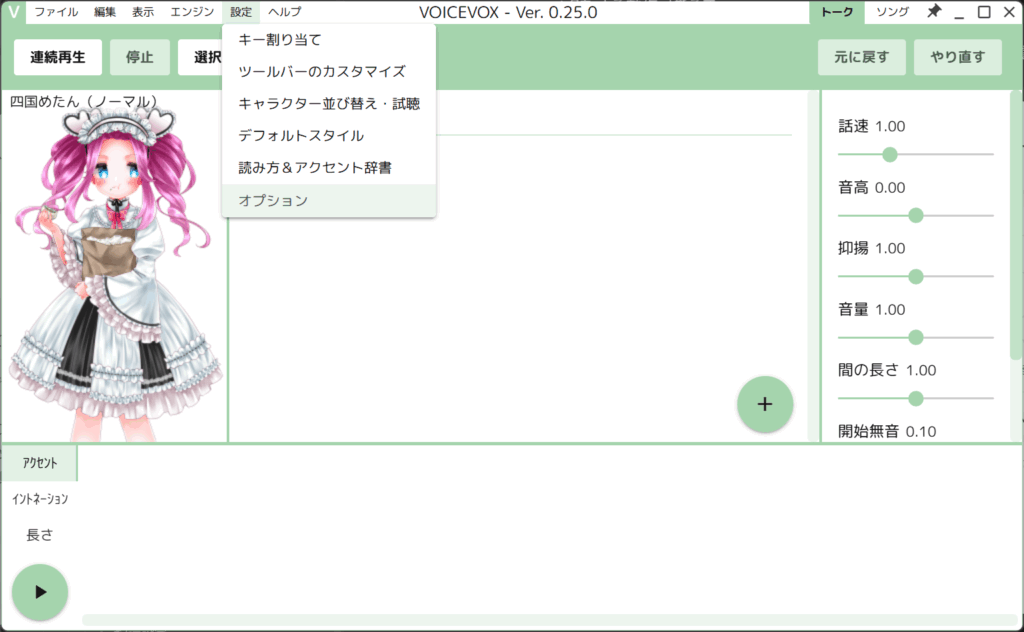Click the 話速 slider handle

[x=889, y=154]
